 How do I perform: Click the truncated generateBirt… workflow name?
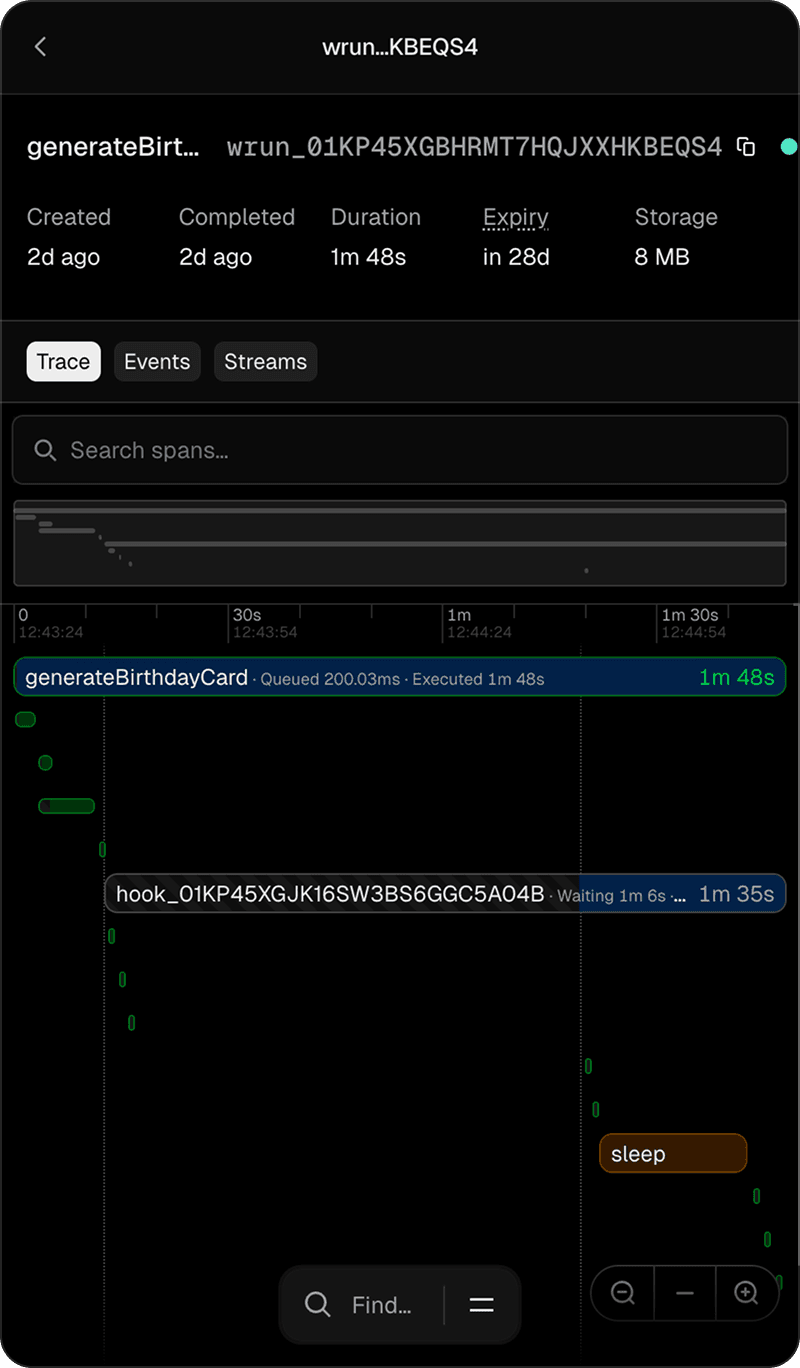[x=112, y=146]
